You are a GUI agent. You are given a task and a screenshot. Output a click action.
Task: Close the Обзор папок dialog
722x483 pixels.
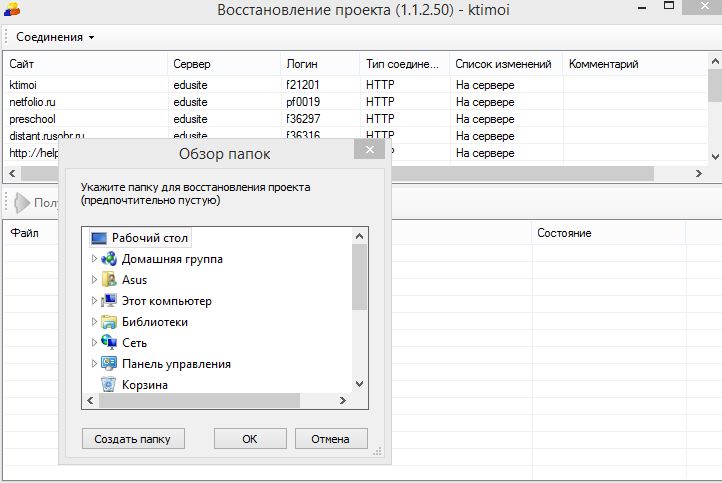tap(370, 152)
